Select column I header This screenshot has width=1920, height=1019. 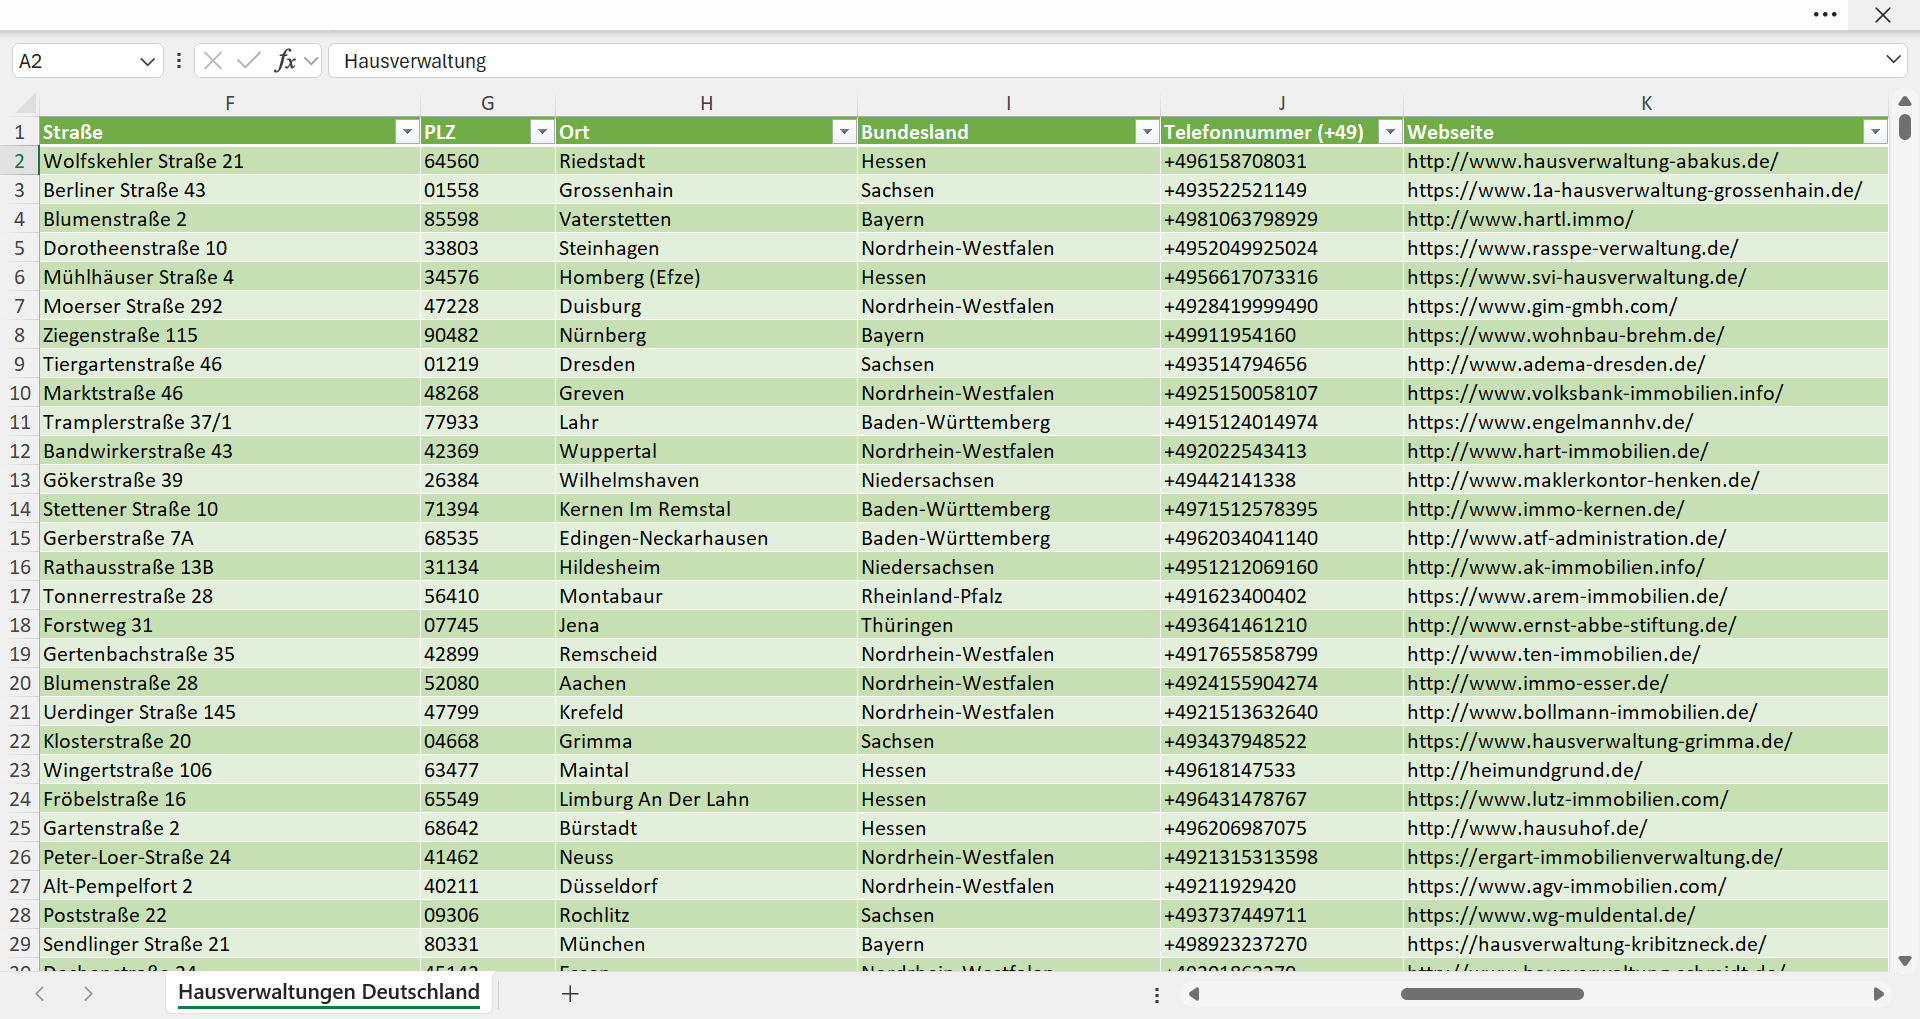pos(1009,103)
